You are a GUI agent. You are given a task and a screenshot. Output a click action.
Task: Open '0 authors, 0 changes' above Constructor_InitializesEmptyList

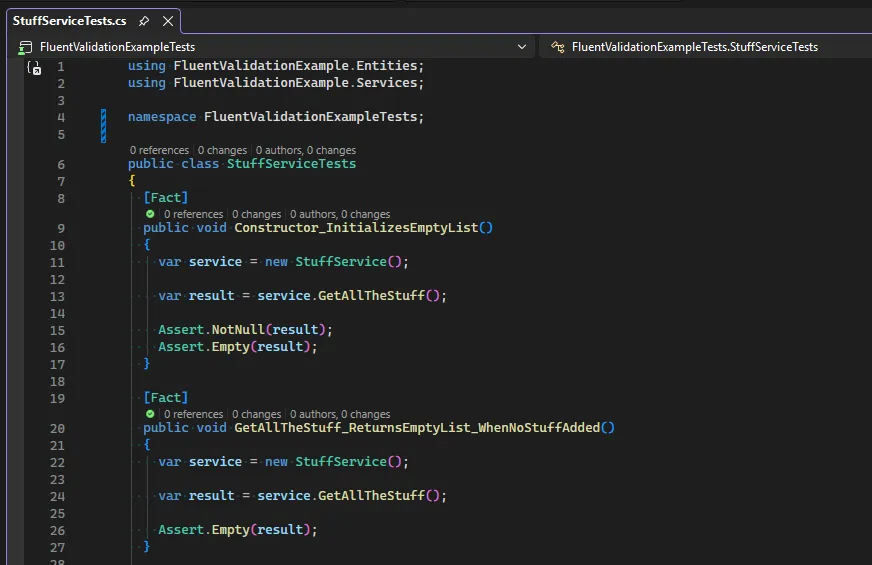point(340,214)
